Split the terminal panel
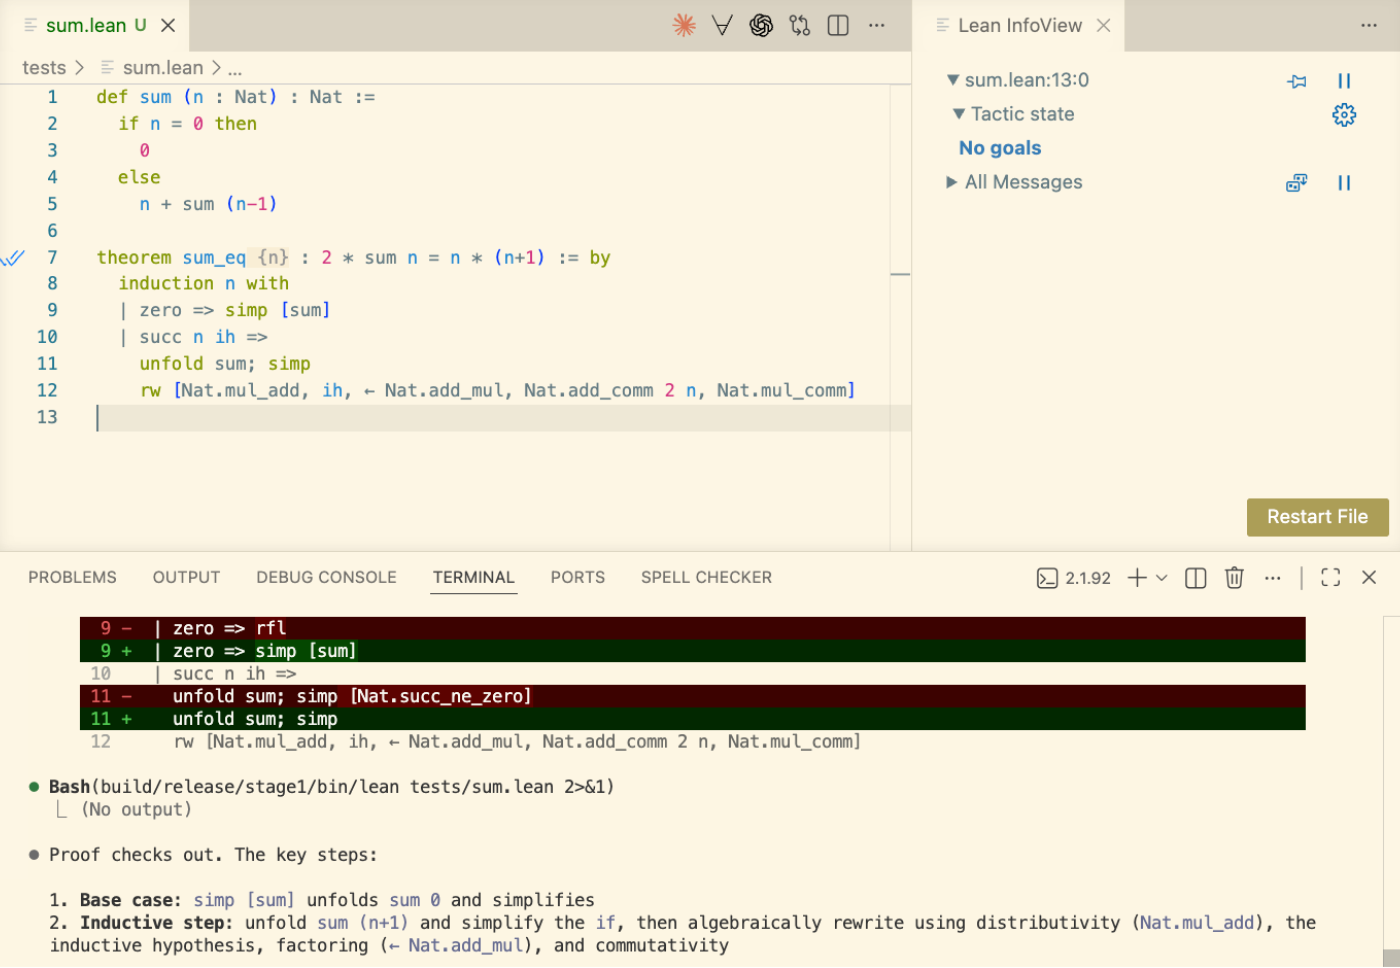Image resolution: width=1400 pixels, height=968 pixels. pyautogui.click(x=1195, y=578)
